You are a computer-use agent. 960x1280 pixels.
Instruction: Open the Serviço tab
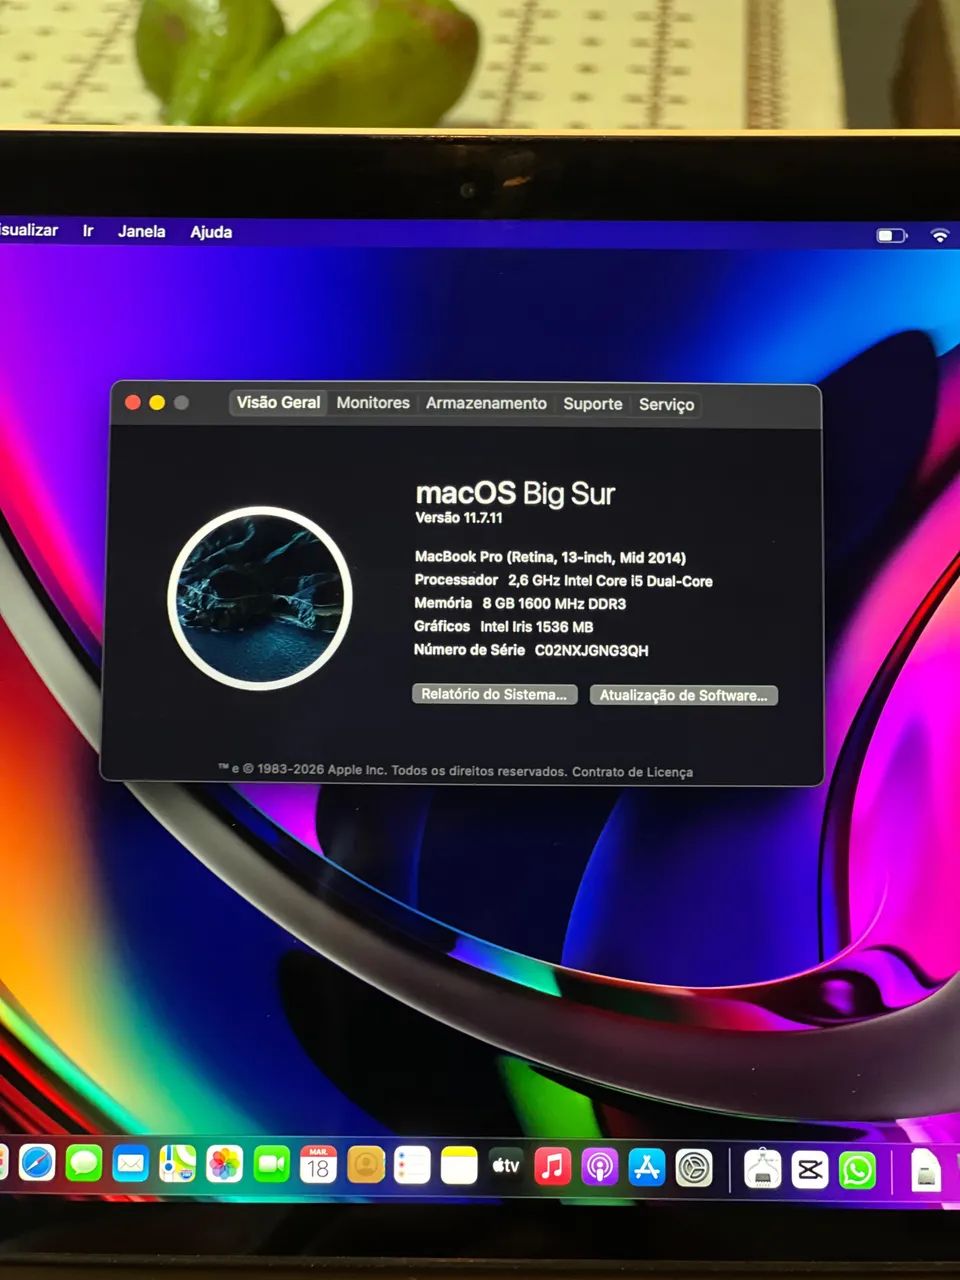tap(666, 404)
